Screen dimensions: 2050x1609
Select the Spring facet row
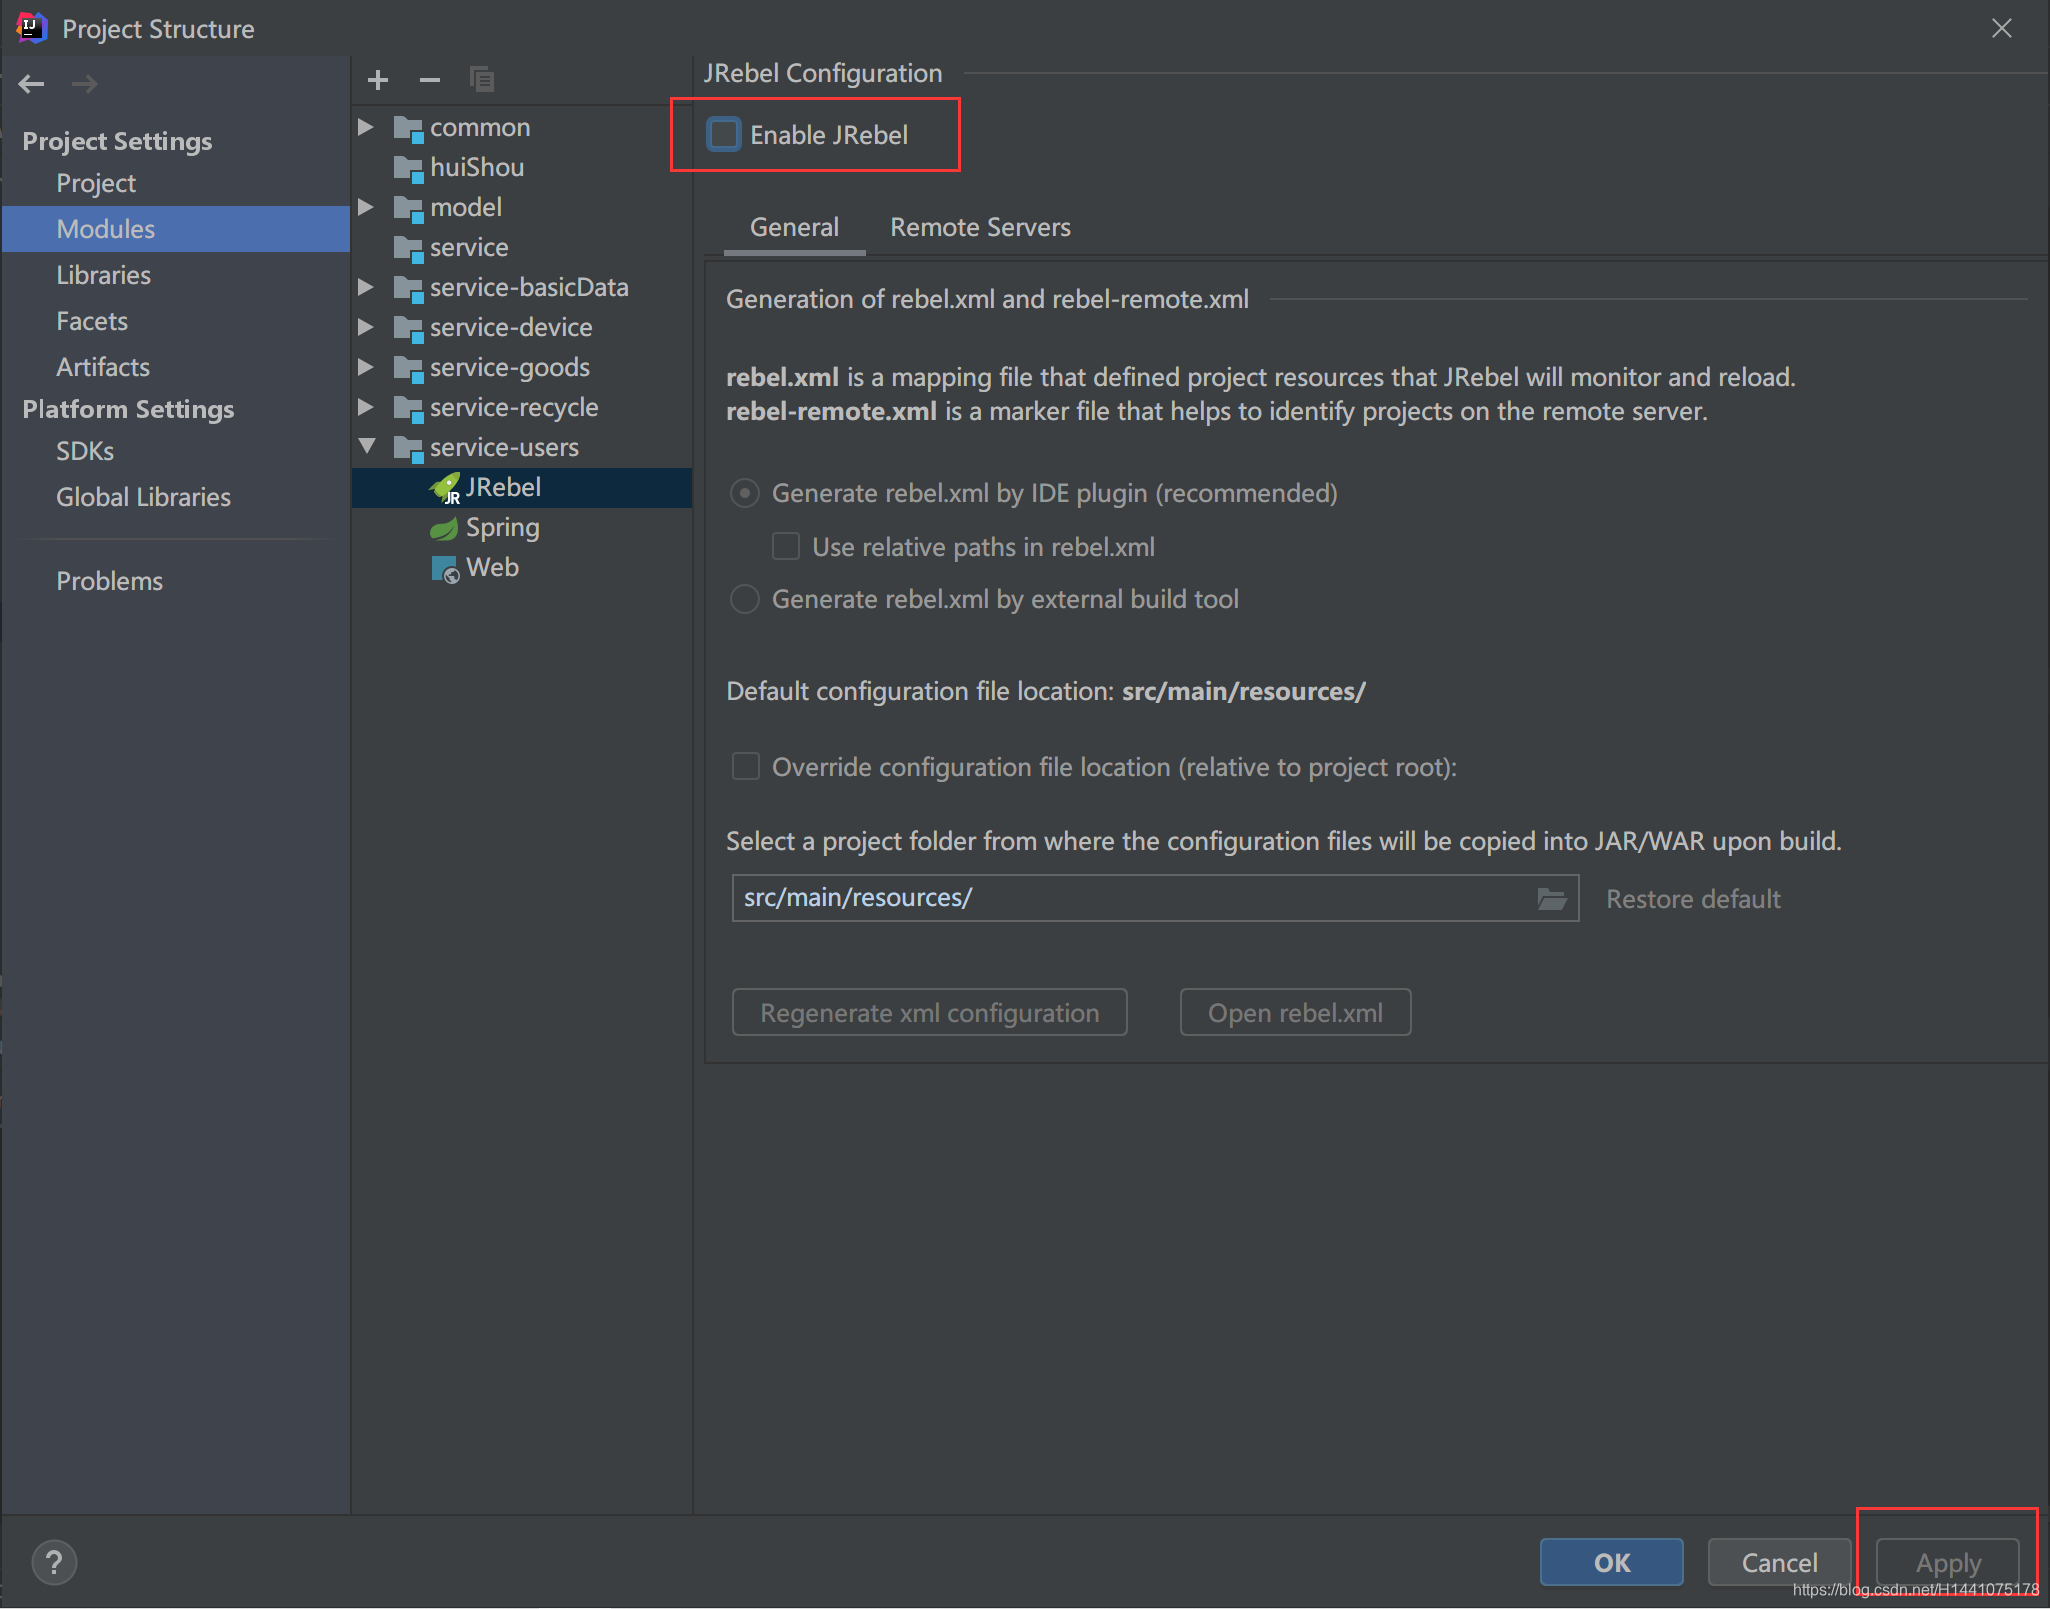click(x=522, y=528)
